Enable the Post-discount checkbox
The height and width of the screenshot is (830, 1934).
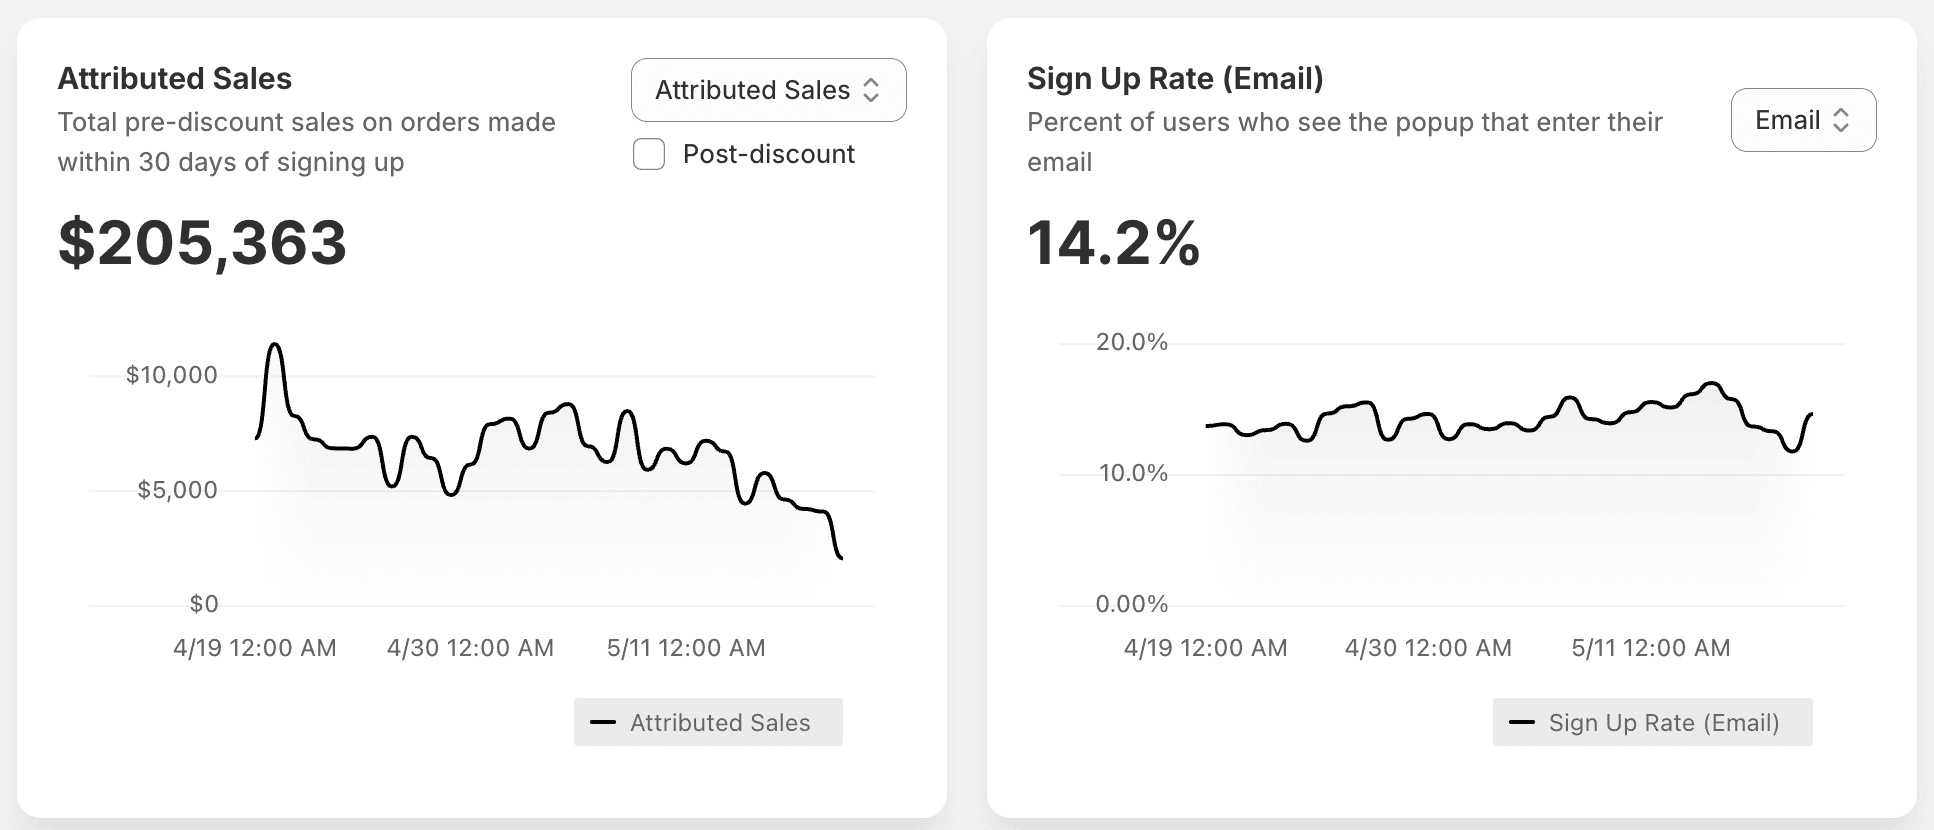pos(649,154)
